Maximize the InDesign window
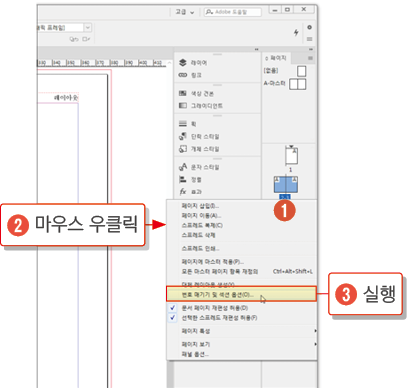The image size is (407, 388). coord(288,10)
